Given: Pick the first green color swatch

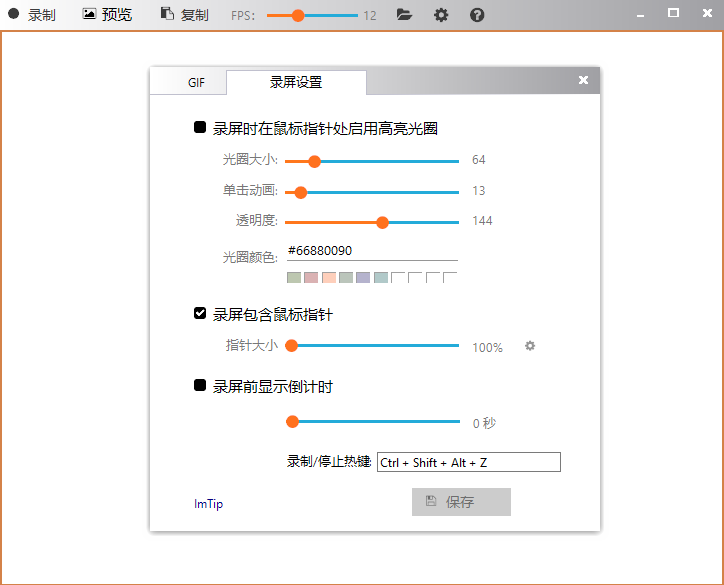Looking at the screenshot, I should 294,278.
